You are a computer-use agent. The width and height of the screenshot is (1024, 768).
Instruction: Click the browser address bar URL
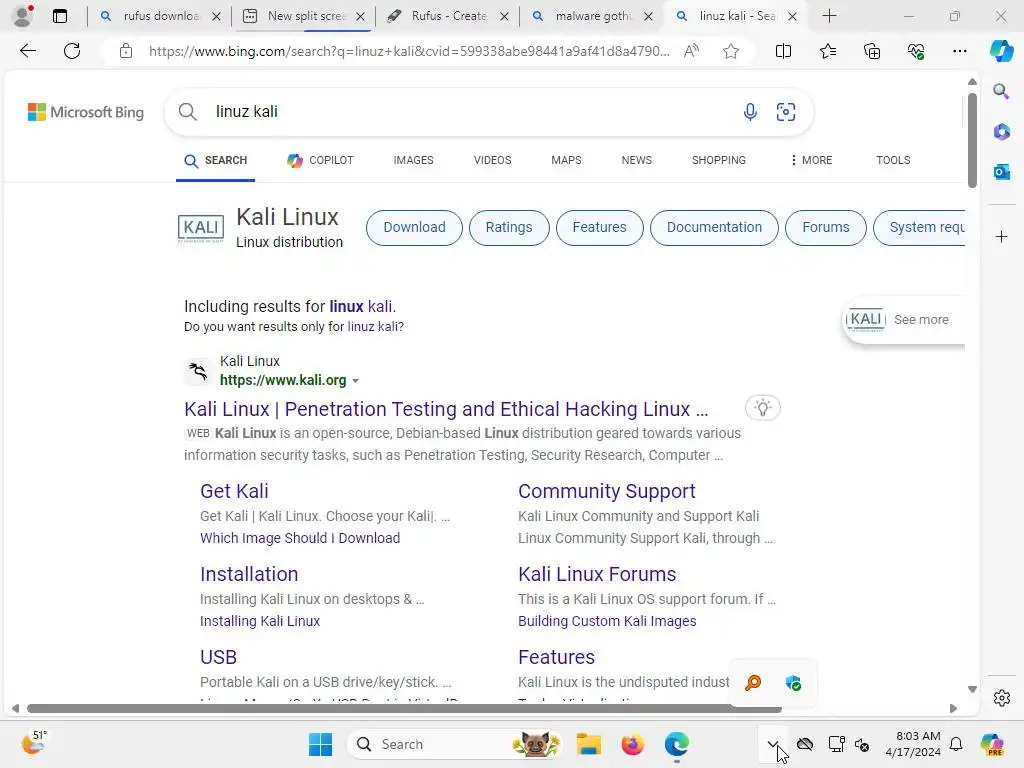point(409,51)
